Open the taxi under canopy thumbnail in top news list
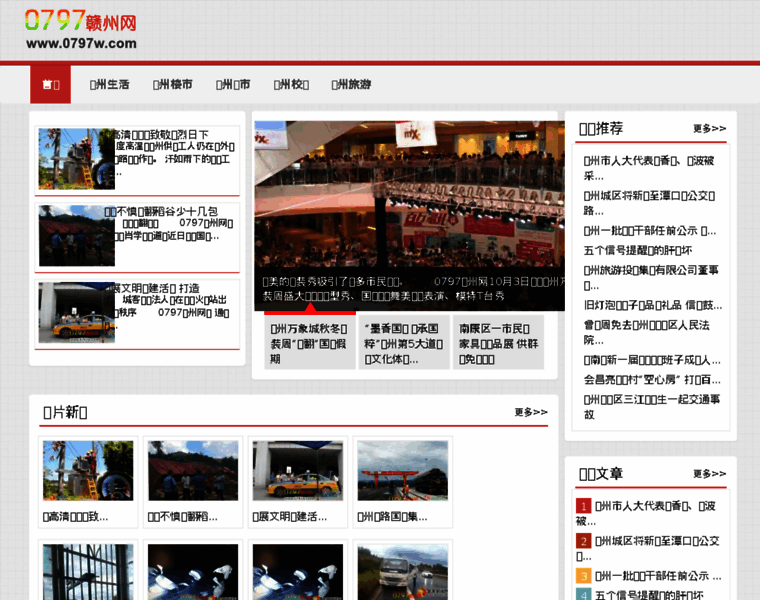 (77, 313)
